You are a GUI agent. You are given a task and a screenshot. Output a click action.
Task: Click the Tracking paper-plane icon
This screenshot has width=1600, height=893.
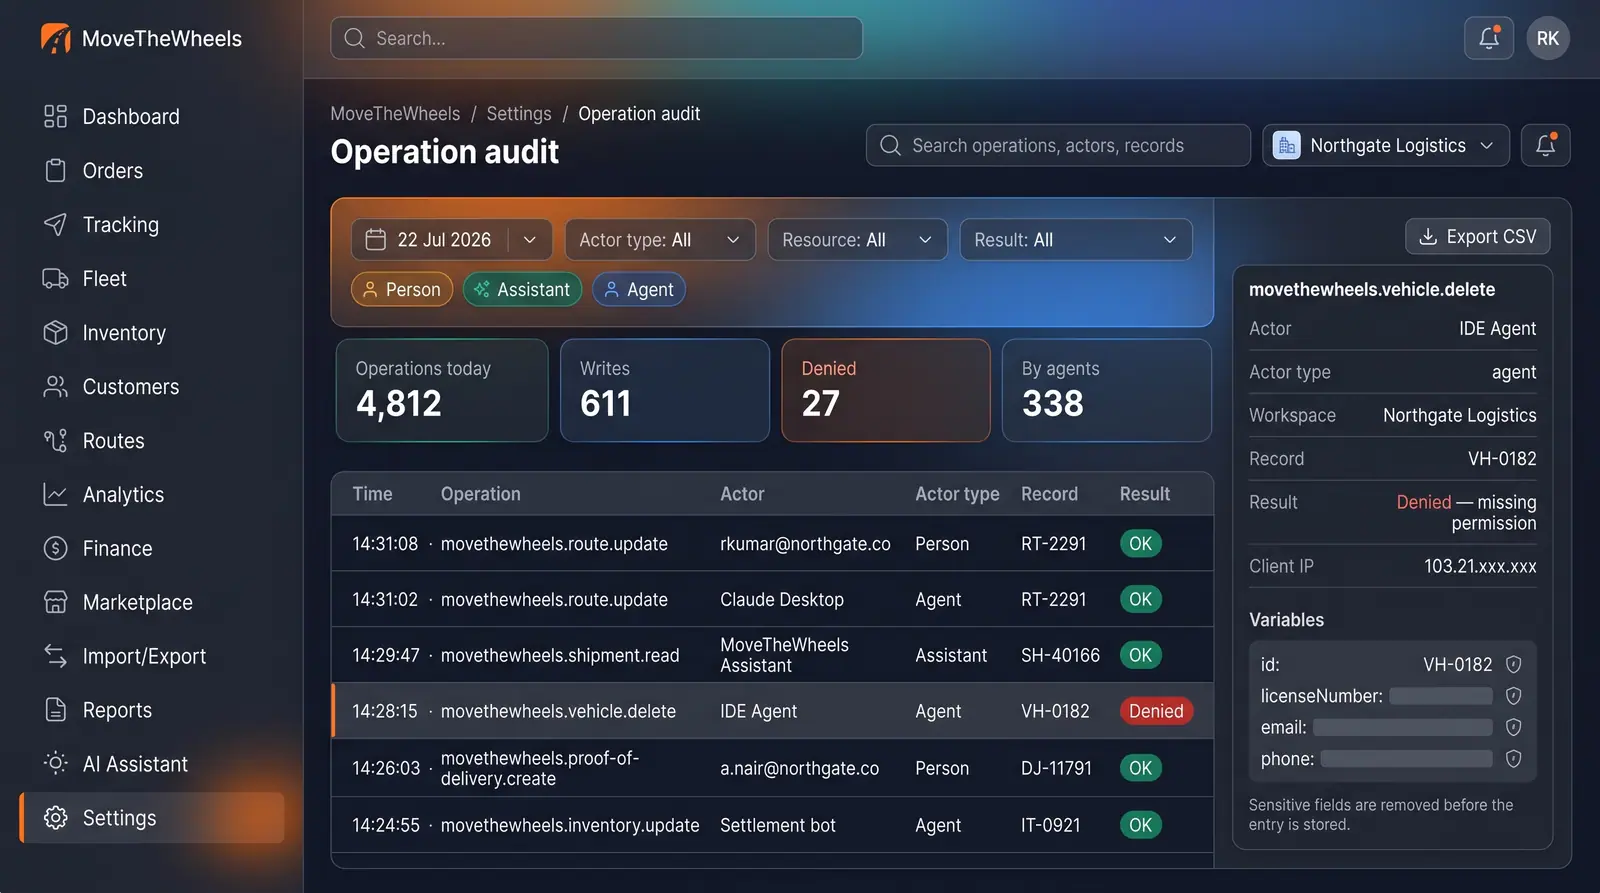click(x=55, y=224)
